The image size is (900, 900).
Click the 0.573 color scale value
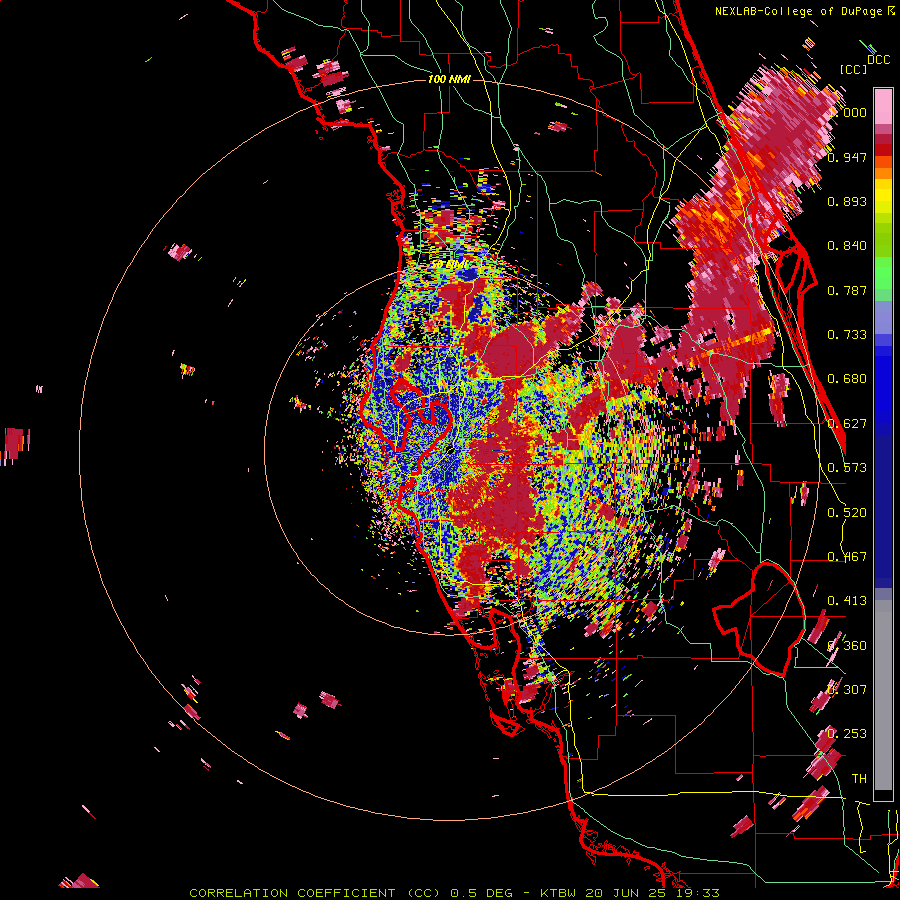[x=847, y=467]
